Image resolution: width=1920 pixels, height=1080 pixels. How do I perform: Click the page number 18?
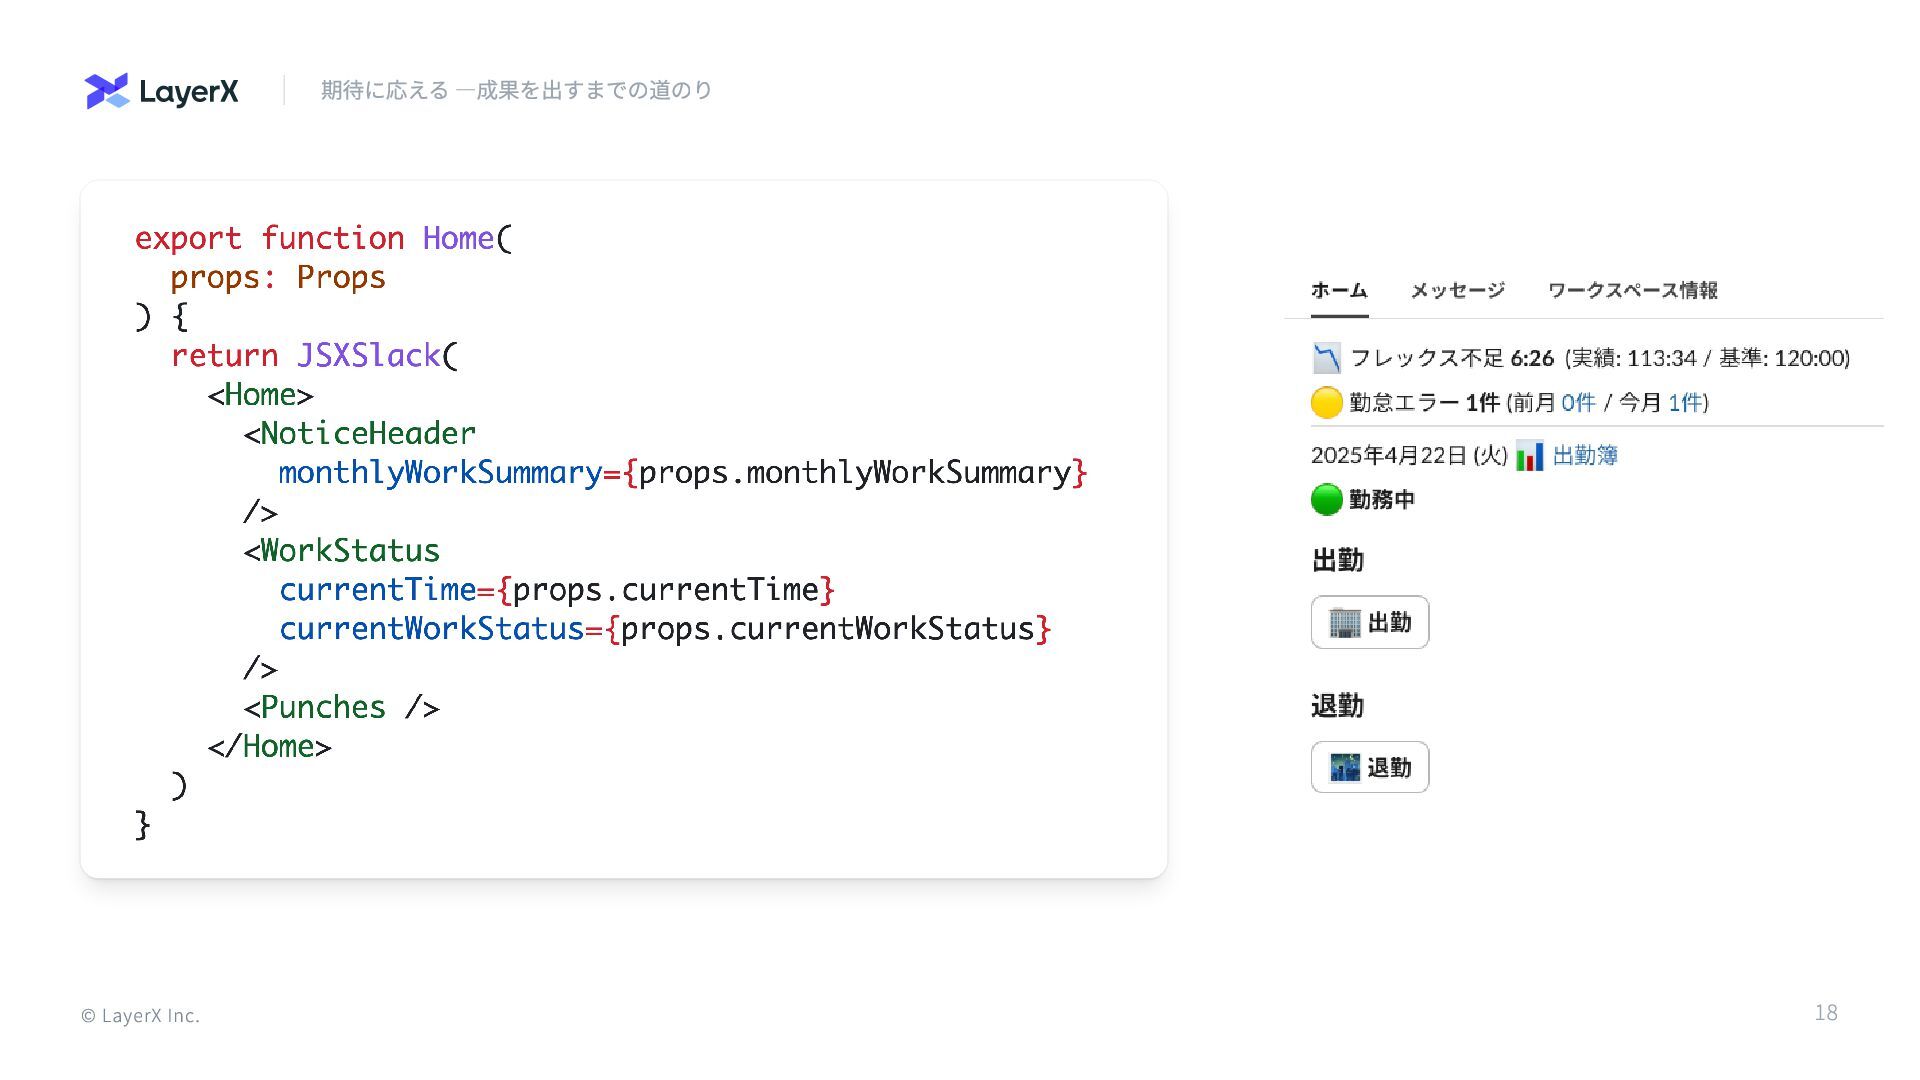pyautogui.click(x=1825, y=1013)
